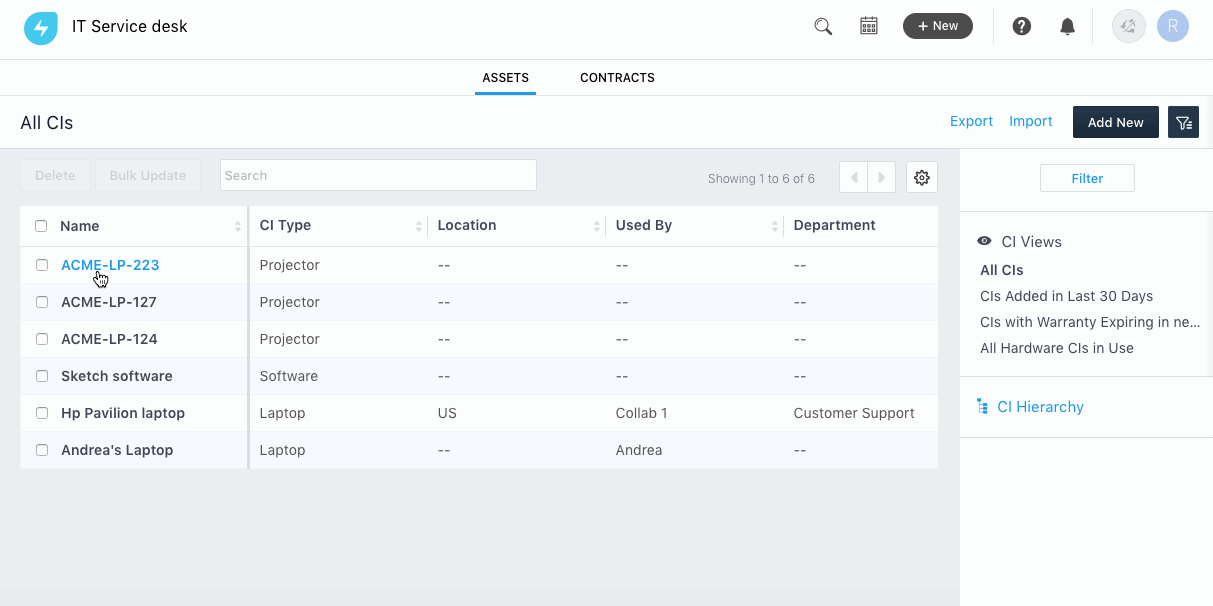Sort by Used By column arrows
Viewport: 1213px width, 606px height.
click(775, 226)
